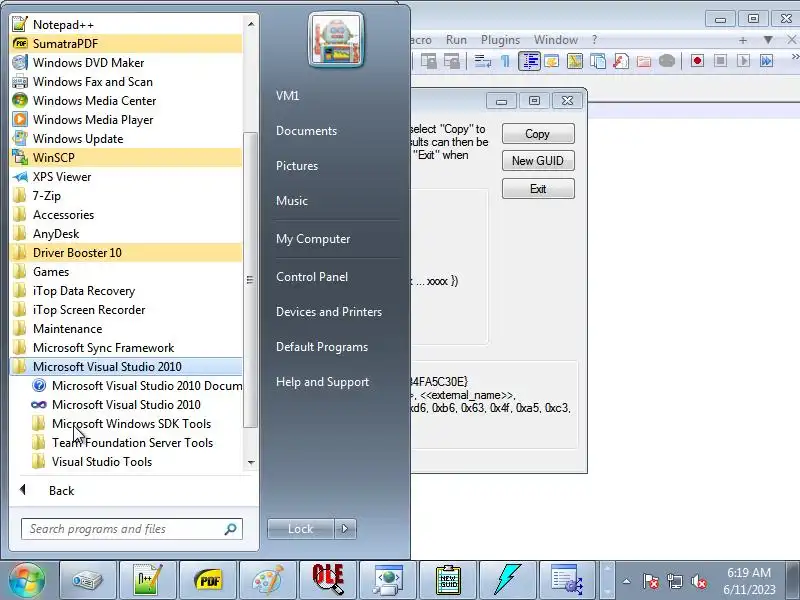This screenshot has height=600, width=800.
Task: Collapse the Microsoft Visual Studio 2010 folder
Action: point(126,366)
